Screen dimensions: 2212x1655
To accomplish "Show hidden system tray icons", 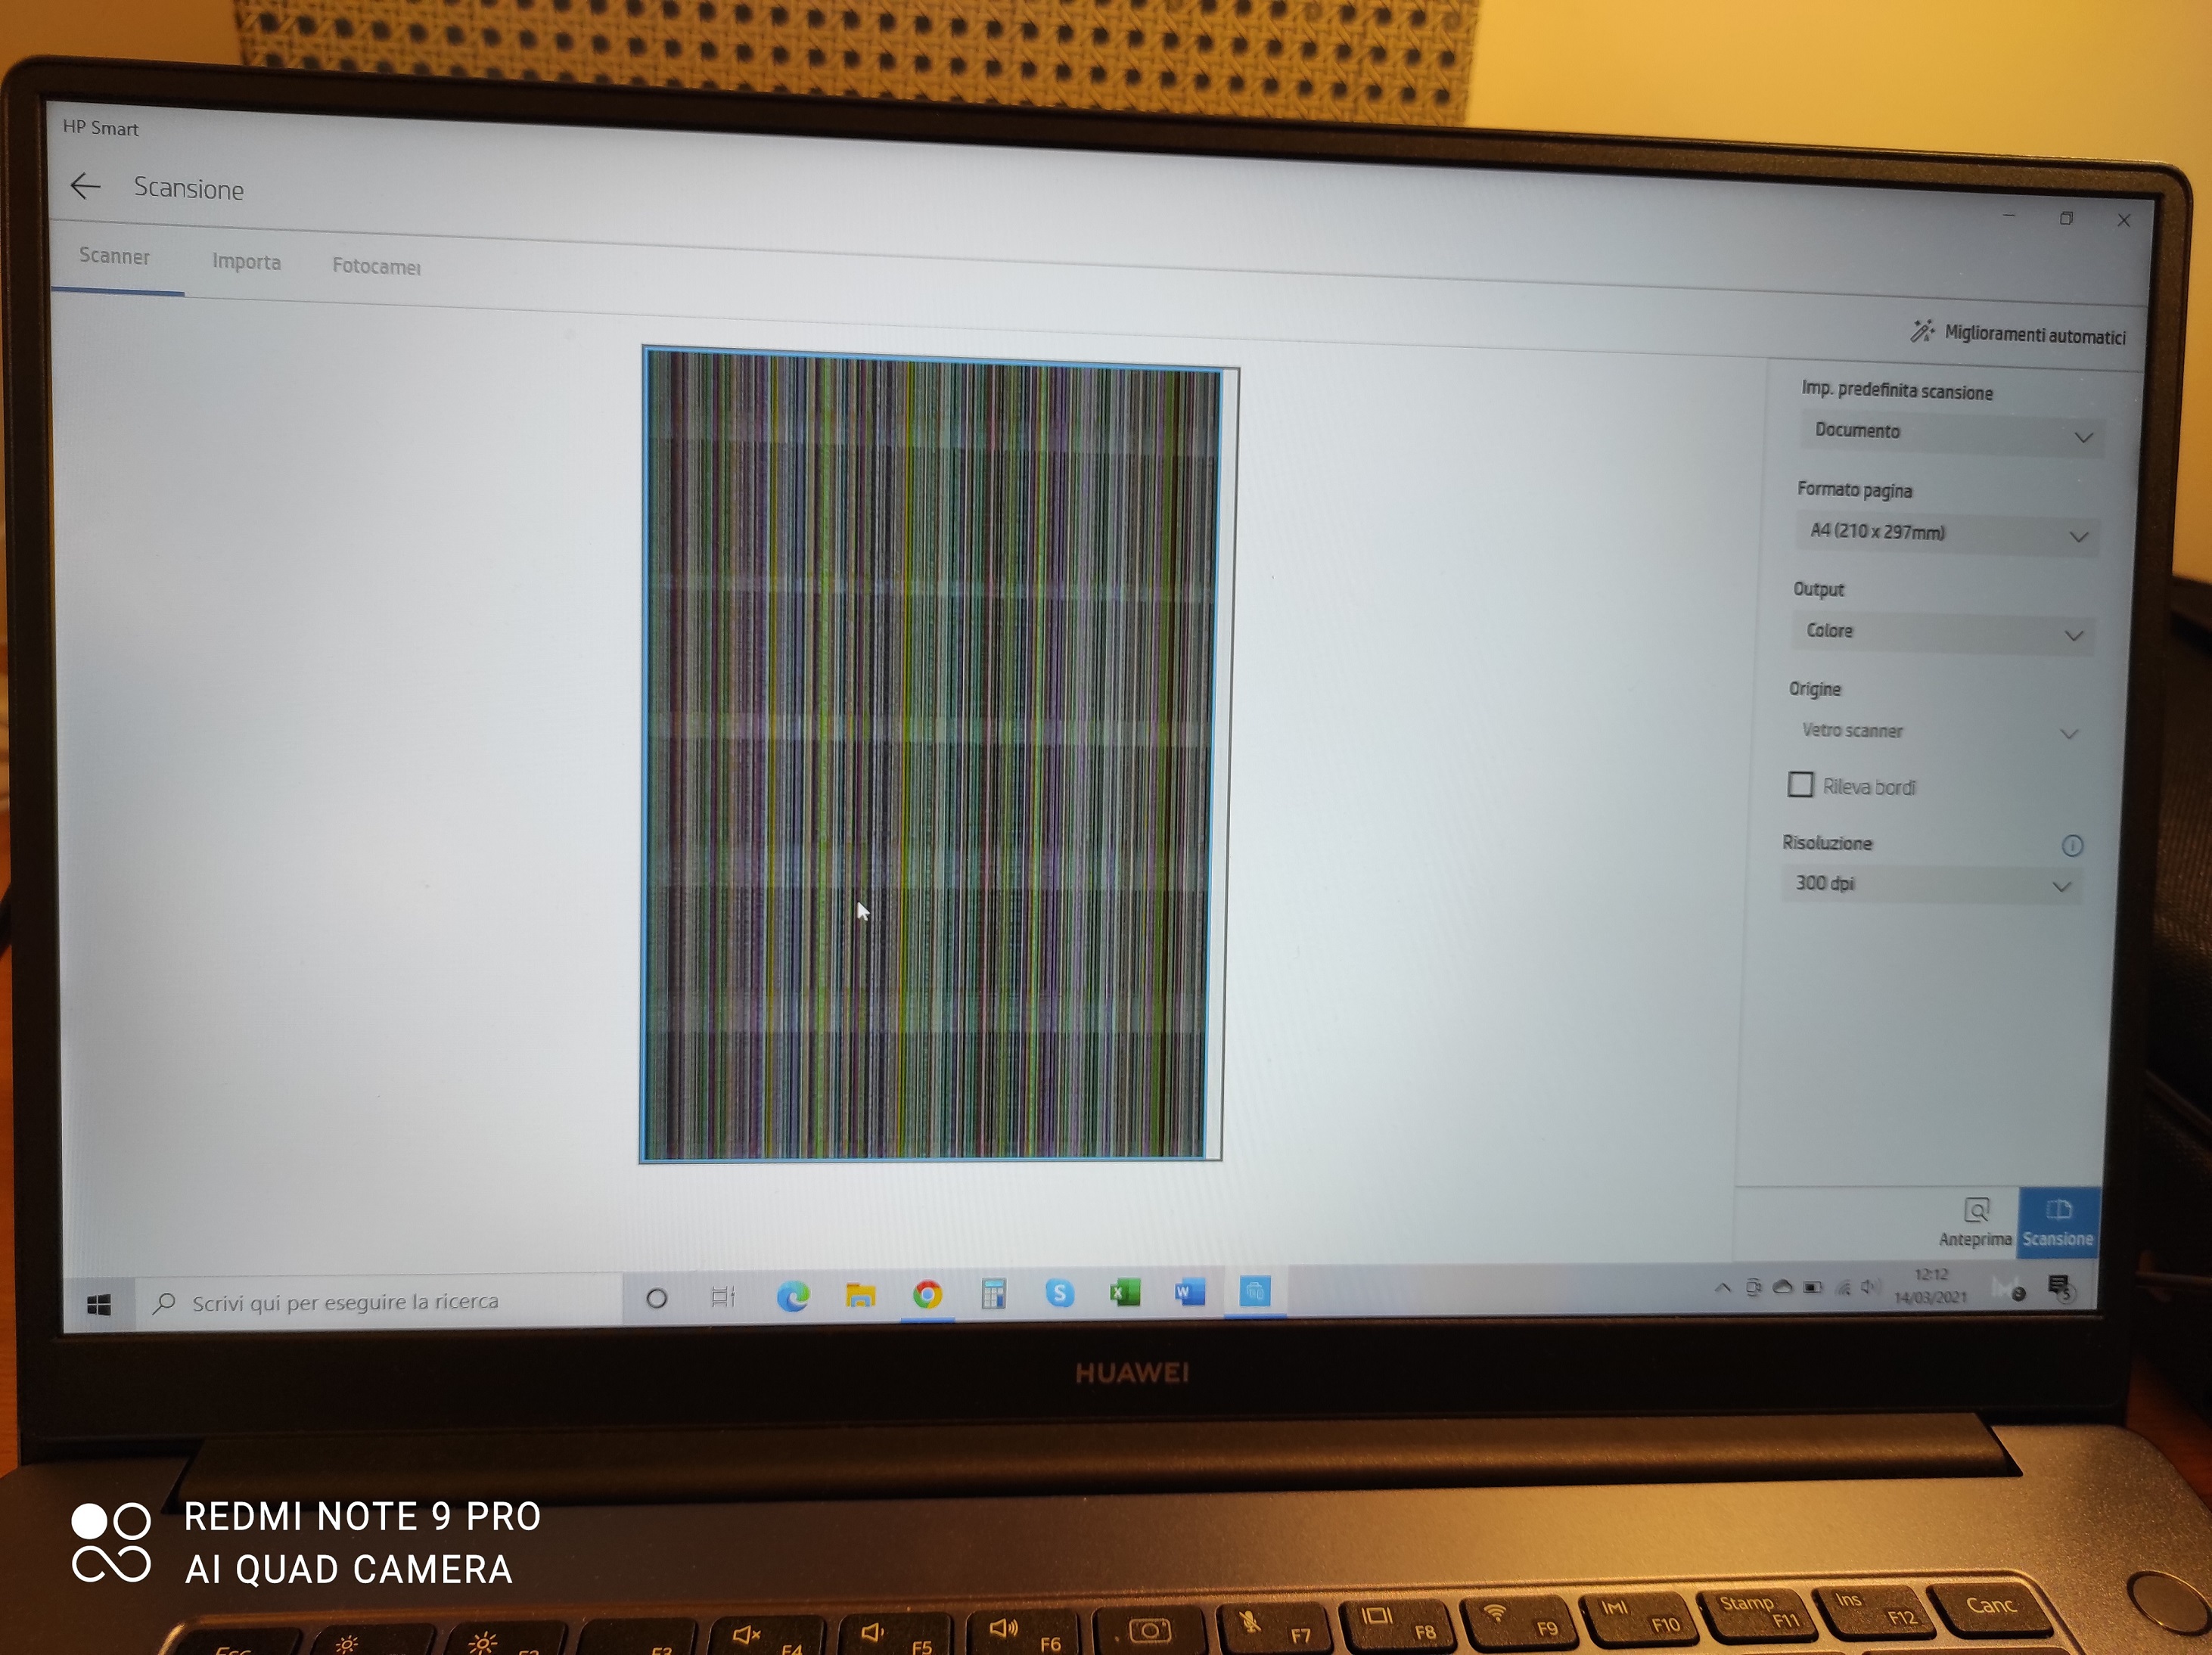I will click(x=1722, y=1288).
